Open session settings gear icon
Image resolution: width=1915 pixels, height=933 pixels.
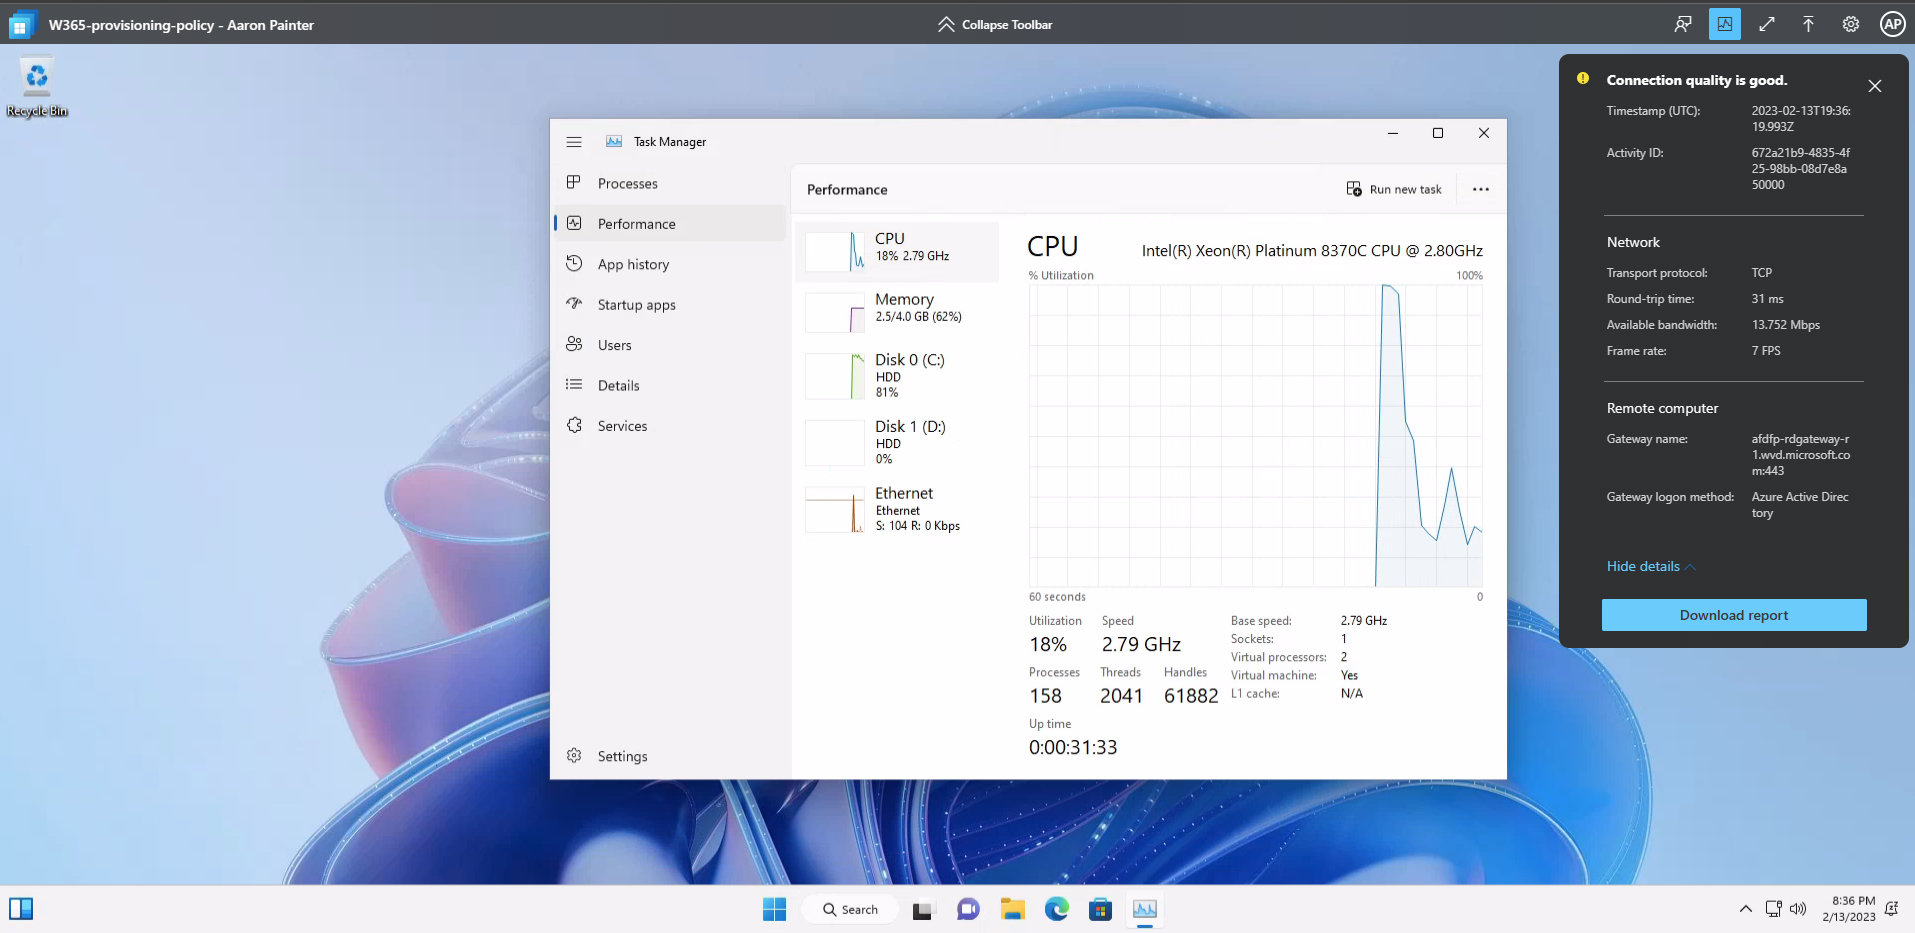pos(1851,24)
